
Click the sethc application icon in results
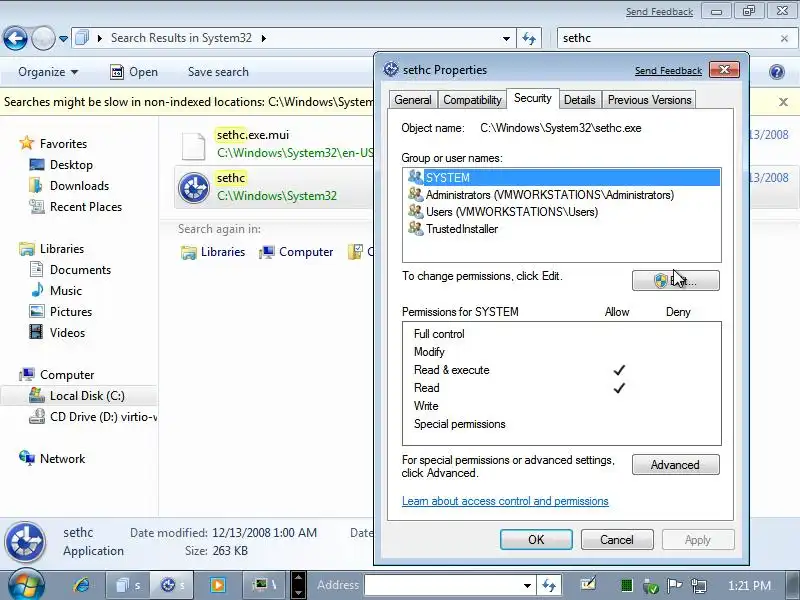point(194,187)
